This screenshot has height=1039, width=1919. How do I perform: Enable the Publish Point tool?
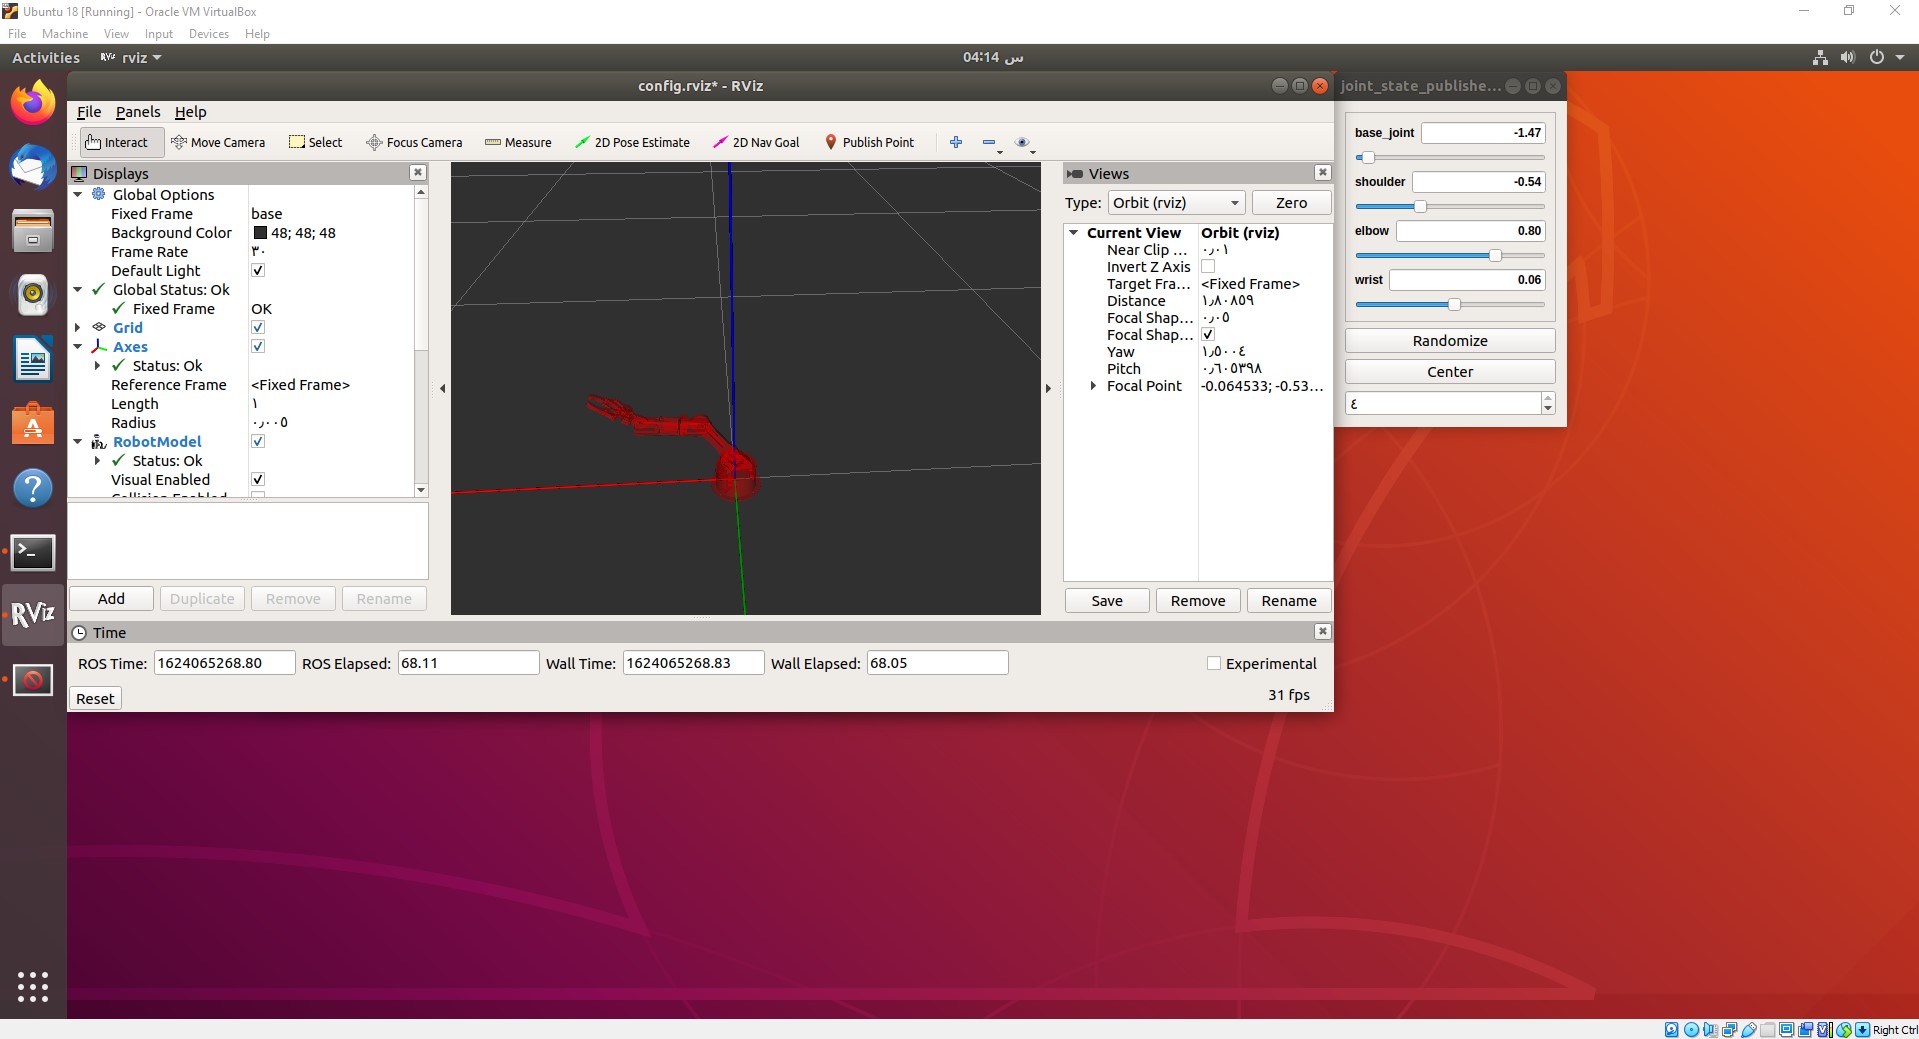click(869, 142)
